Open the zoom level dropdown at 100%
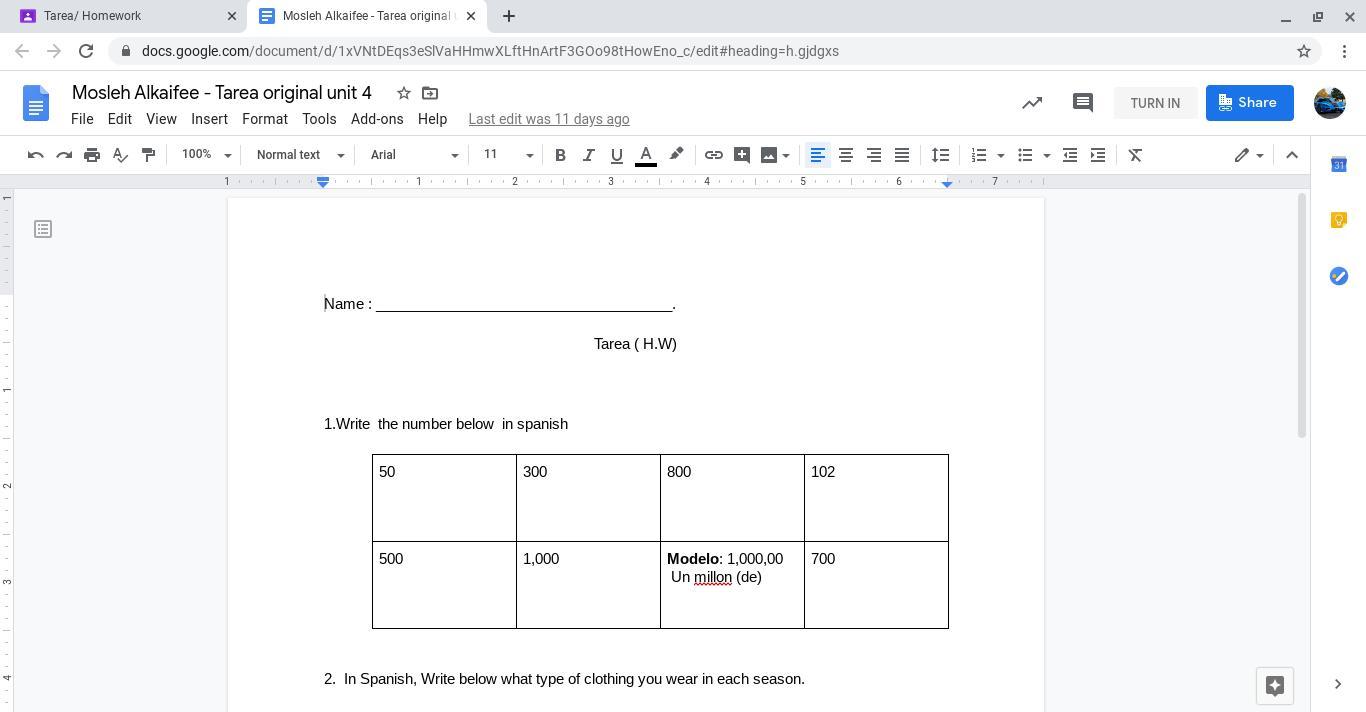This screenshot has width=1366, height=712. [x=206, y=155]
